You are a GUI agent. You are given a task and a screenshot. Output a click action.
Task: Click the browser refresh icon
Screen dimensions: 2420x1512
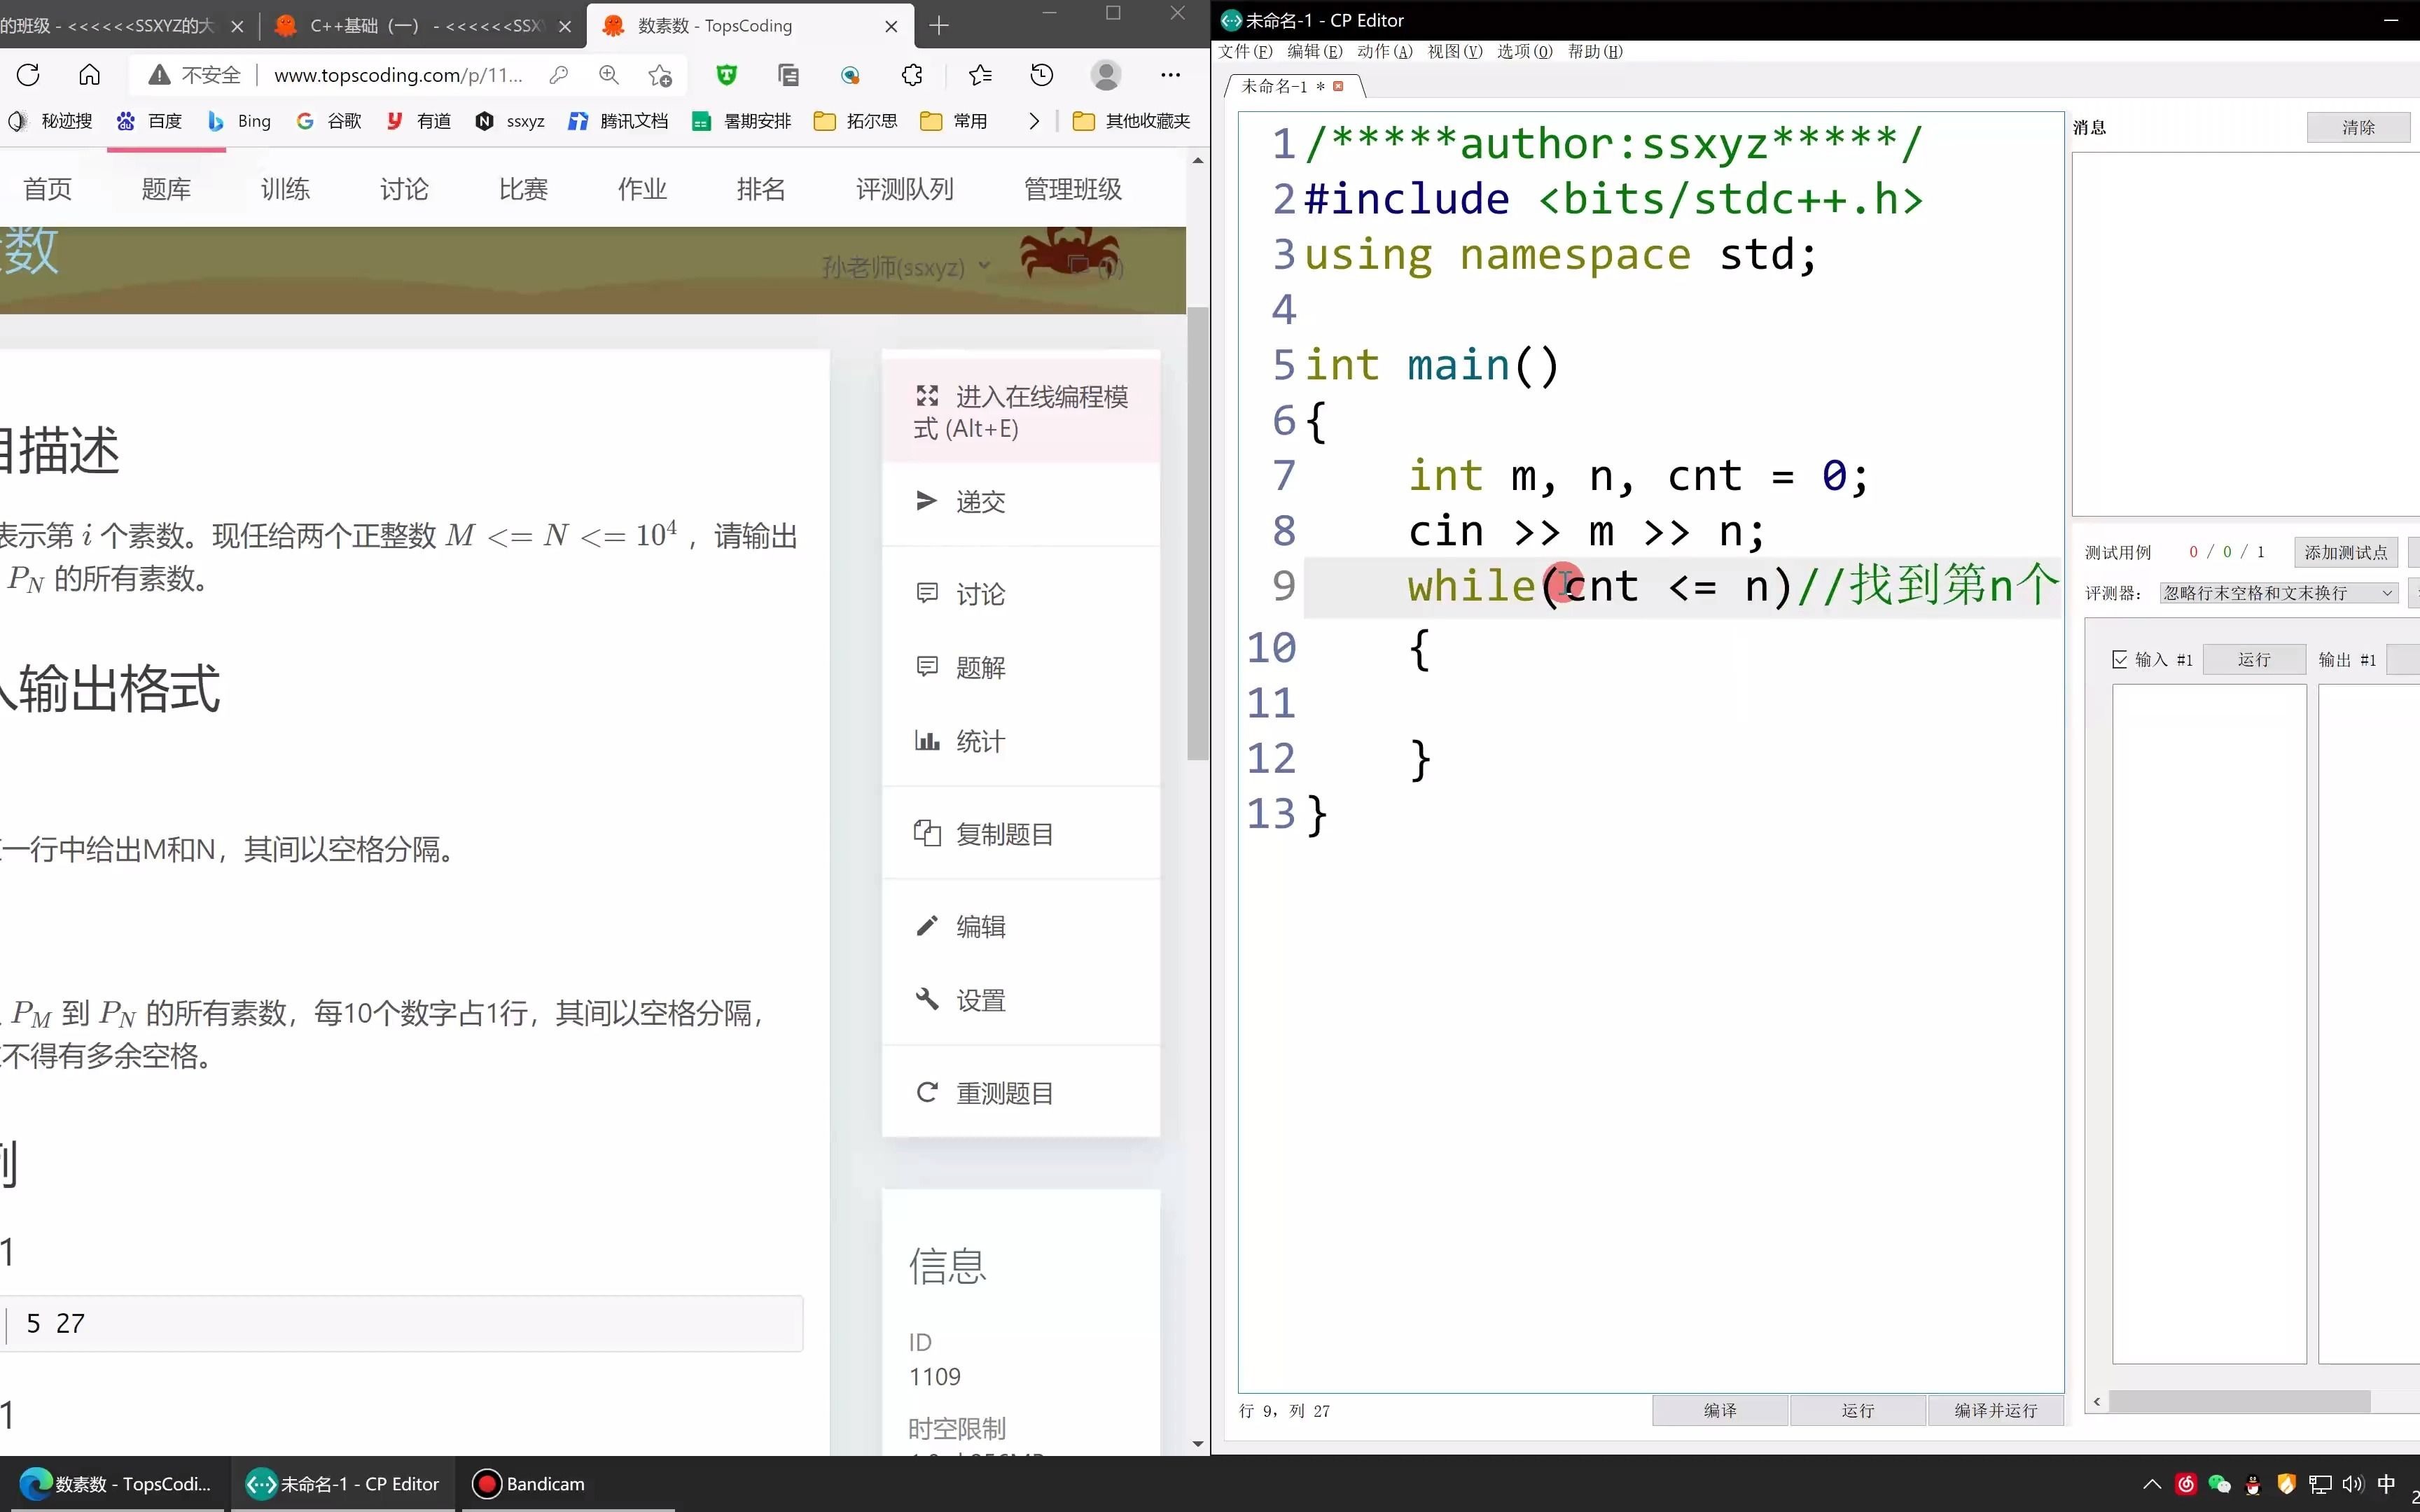28,75
